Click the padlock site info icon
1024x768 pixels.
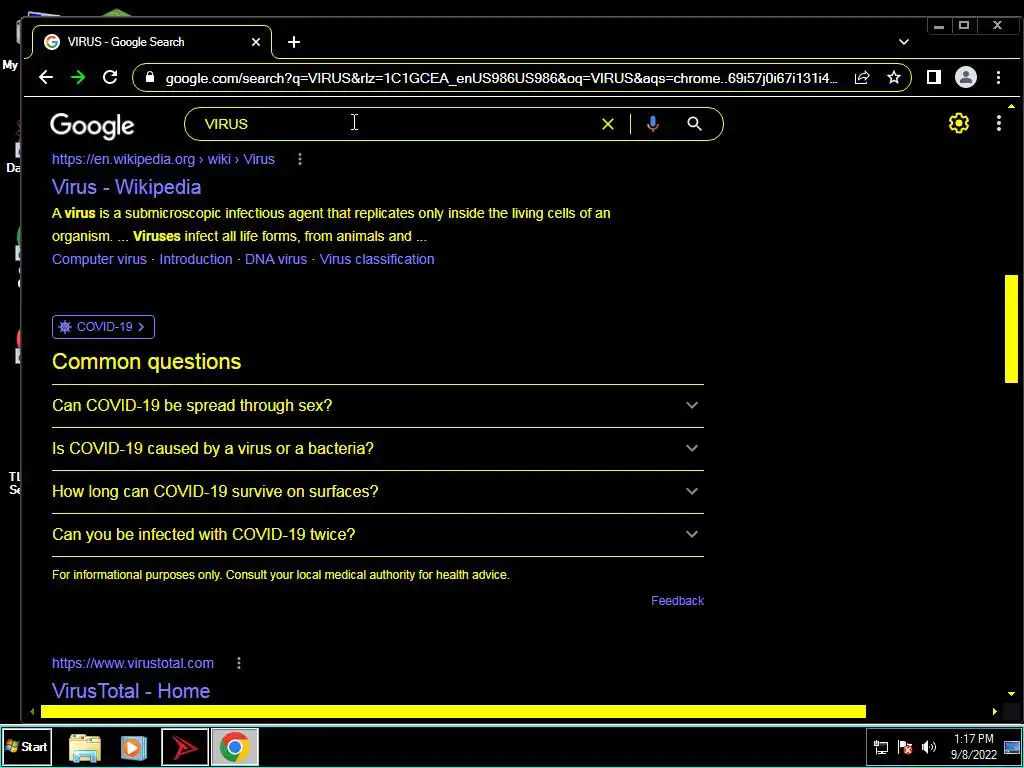tap(150, 78)
